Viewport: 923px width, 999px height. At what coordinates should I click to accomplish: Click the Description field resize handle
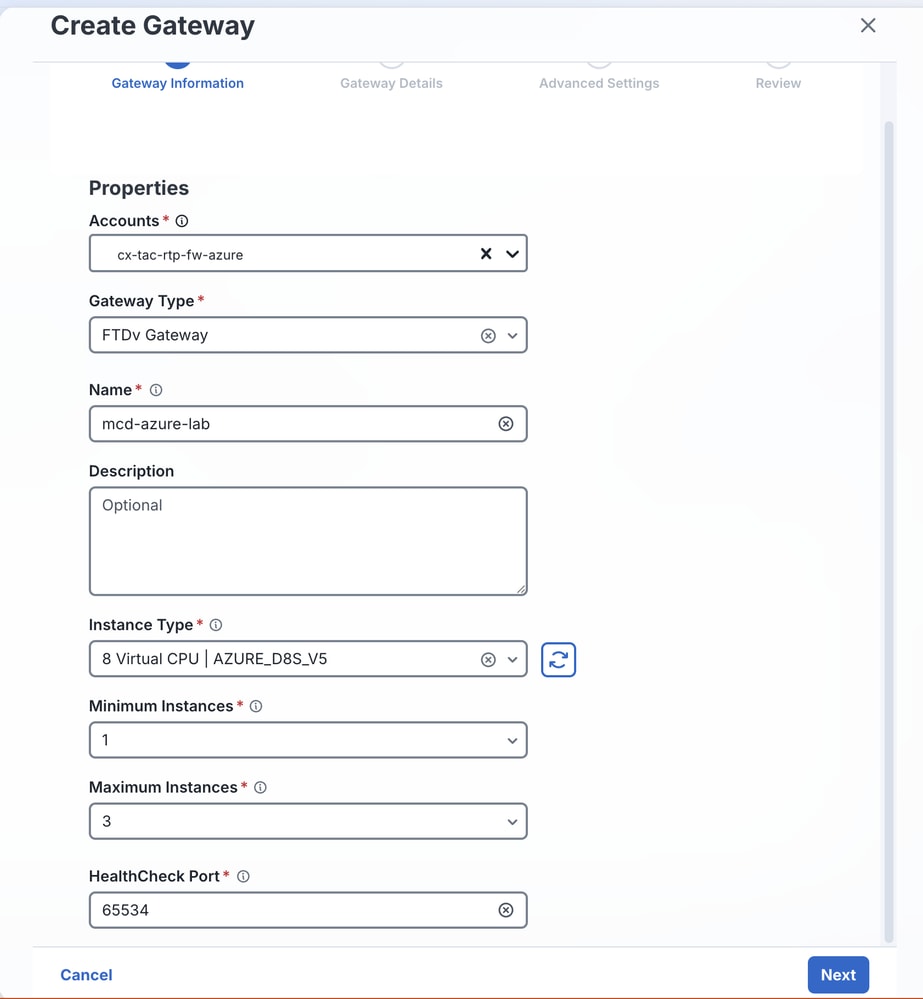pos(521,590)
